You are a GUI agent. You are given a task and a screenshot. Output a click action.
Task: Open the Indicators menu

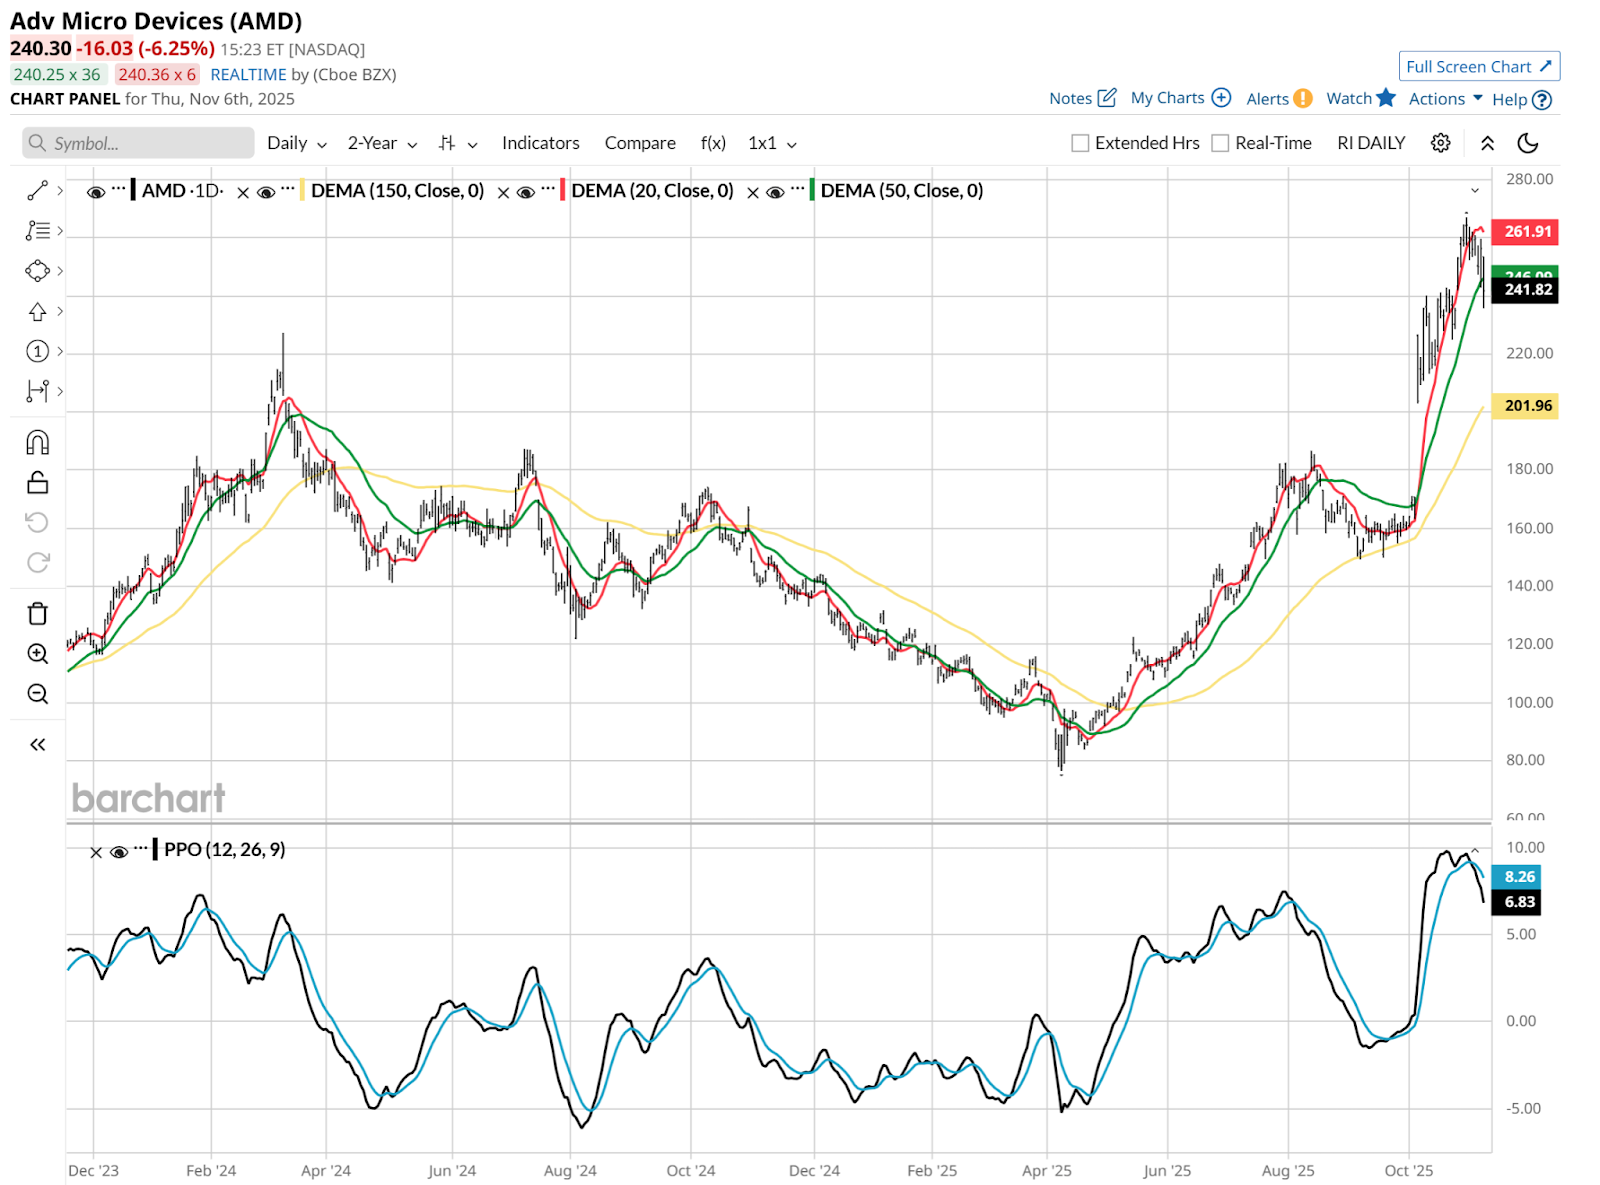tap(540, 143)
